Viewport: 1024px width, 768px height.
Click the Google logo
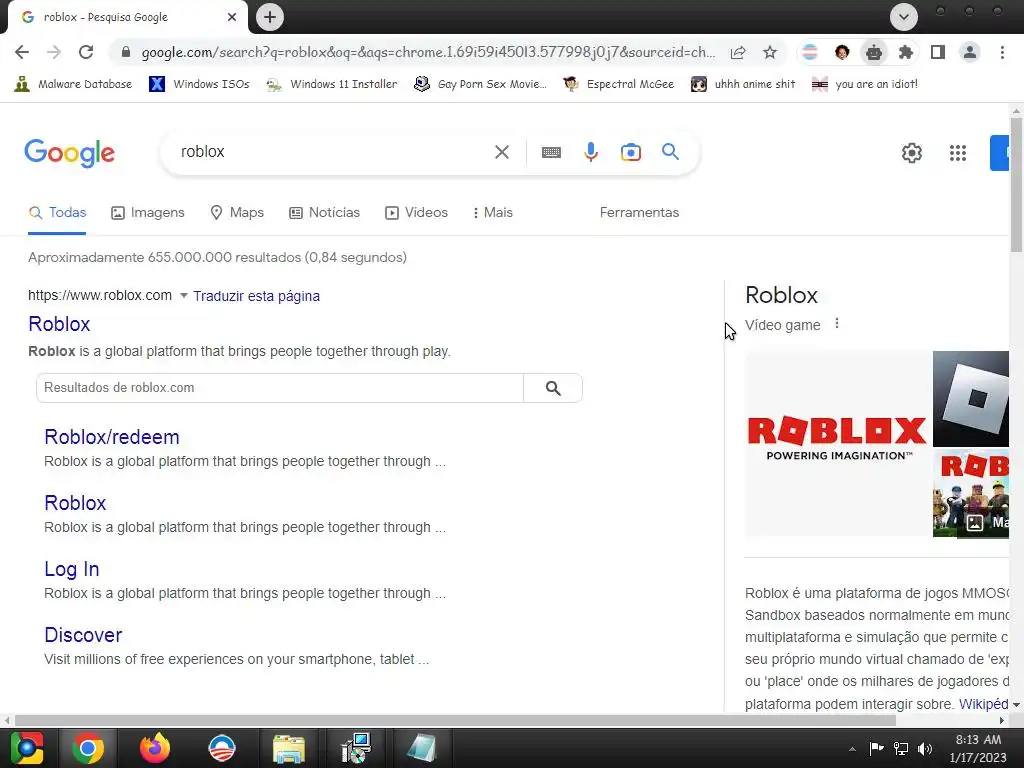coord(69,153)
